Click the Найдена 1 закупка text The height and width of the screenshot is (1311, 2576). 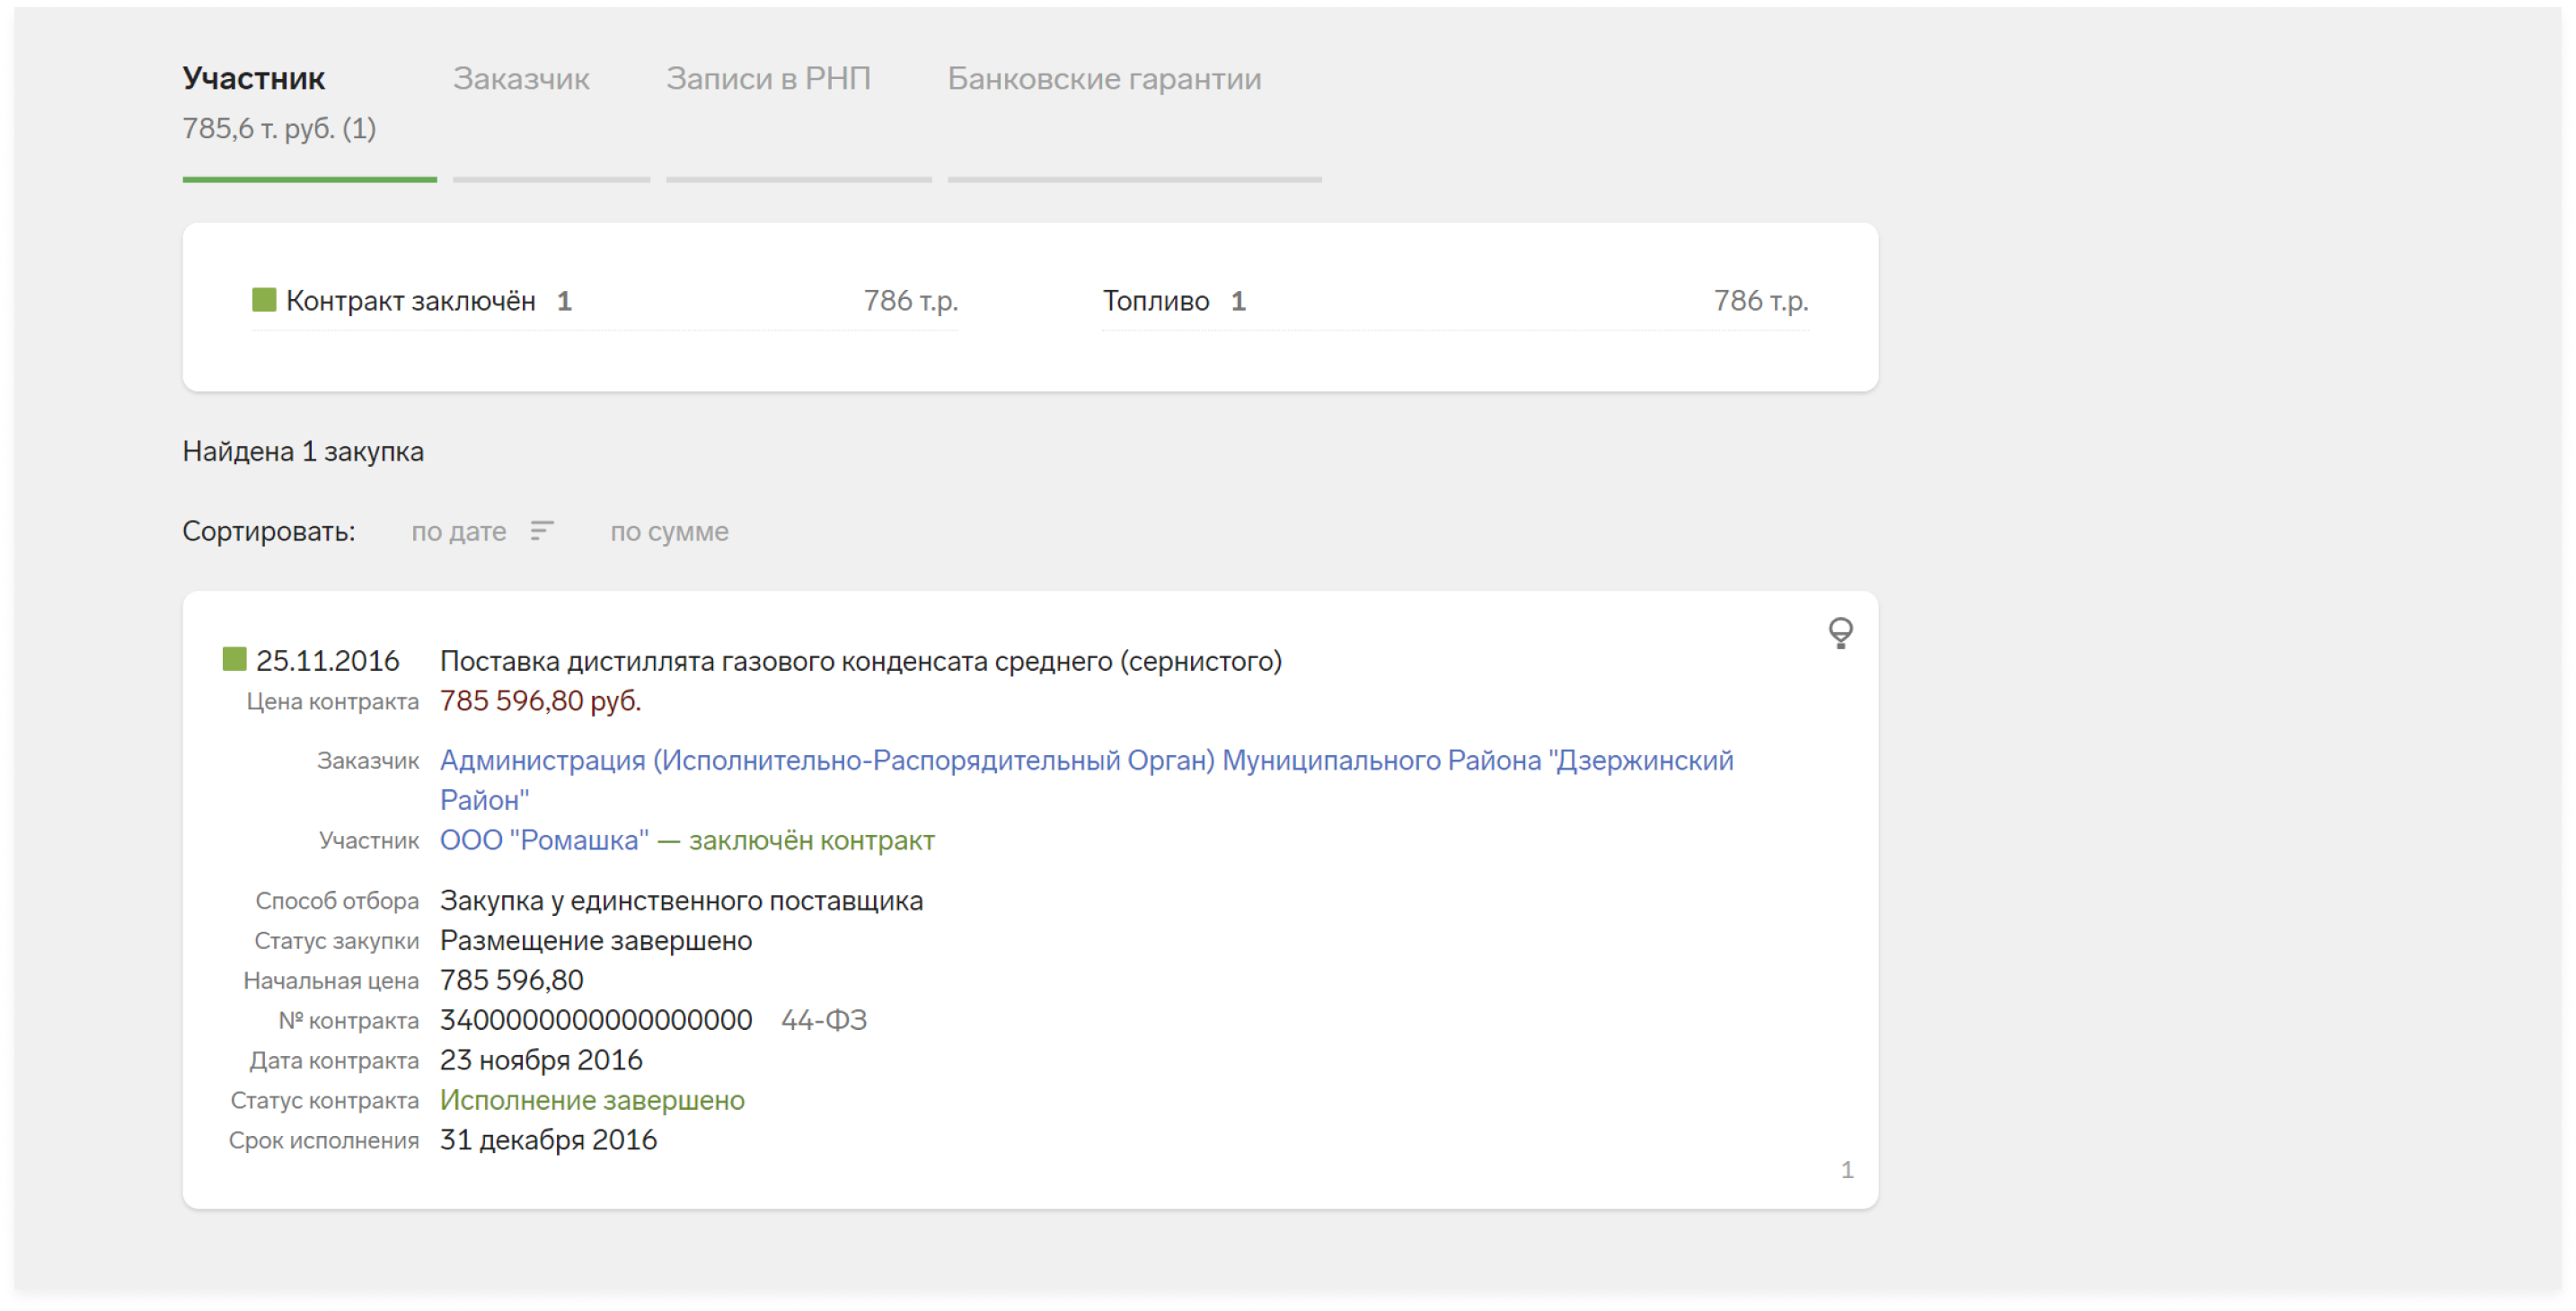(303, 451)
